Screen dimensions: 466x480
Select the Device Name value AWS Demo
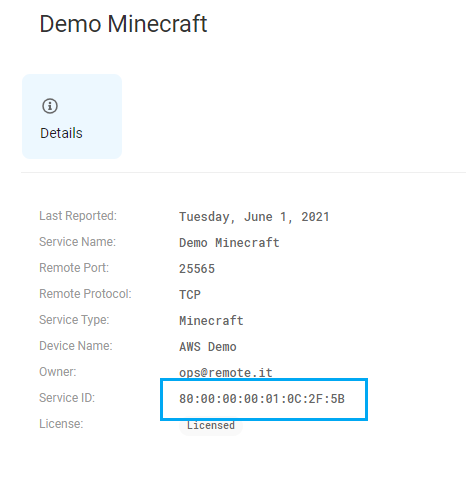(x=208, y=347)
